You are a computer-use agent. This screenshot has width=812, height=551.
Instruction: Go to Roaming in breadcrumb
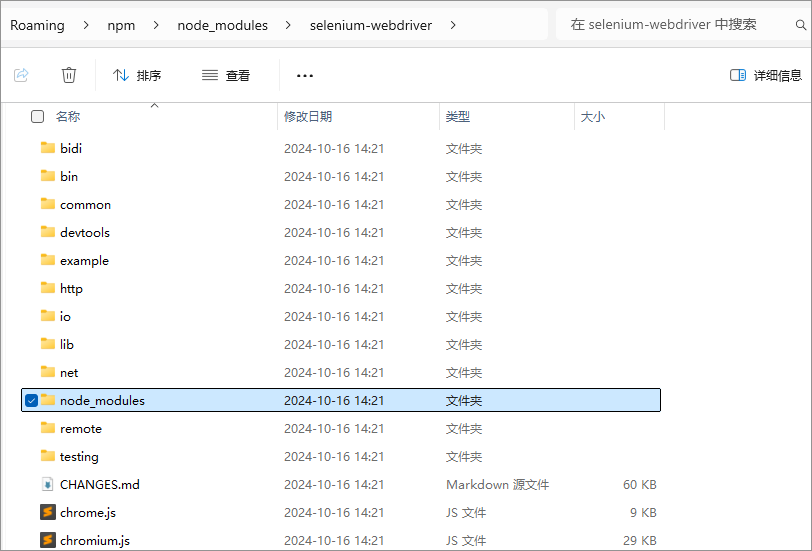coord(37,25)
